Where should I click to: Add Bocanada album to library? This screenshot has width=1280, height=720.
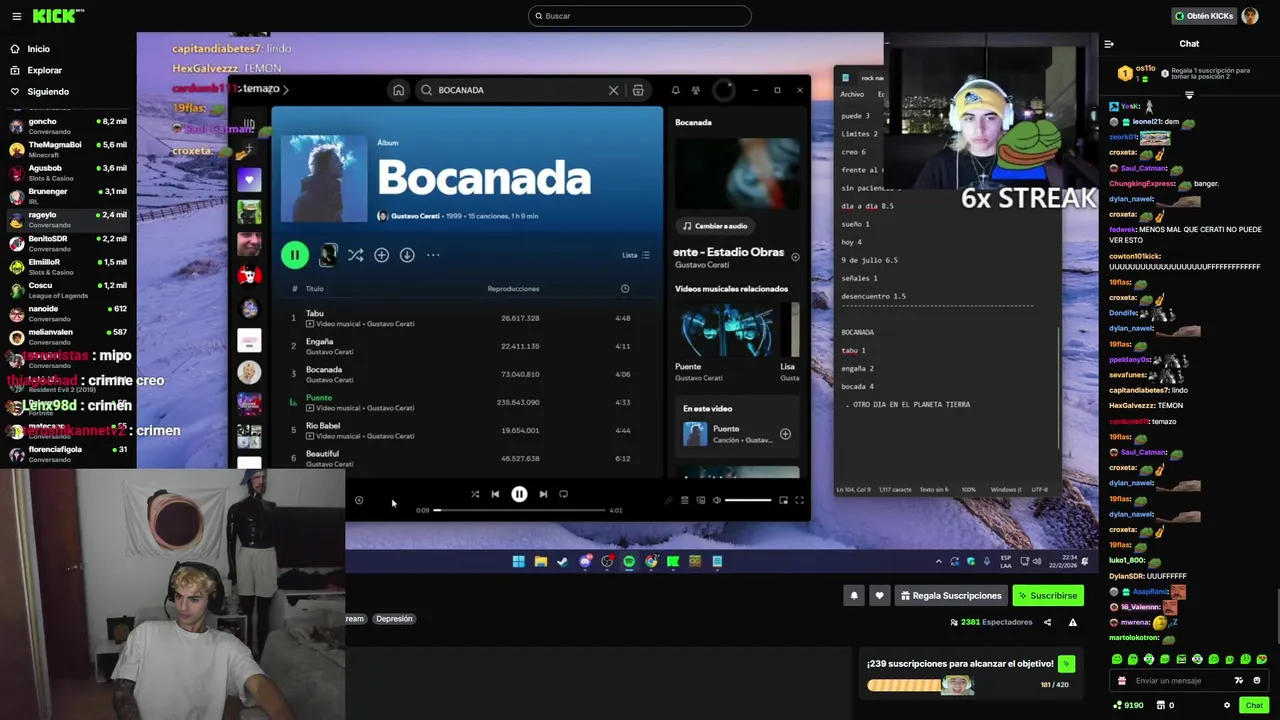coord(381,255)
